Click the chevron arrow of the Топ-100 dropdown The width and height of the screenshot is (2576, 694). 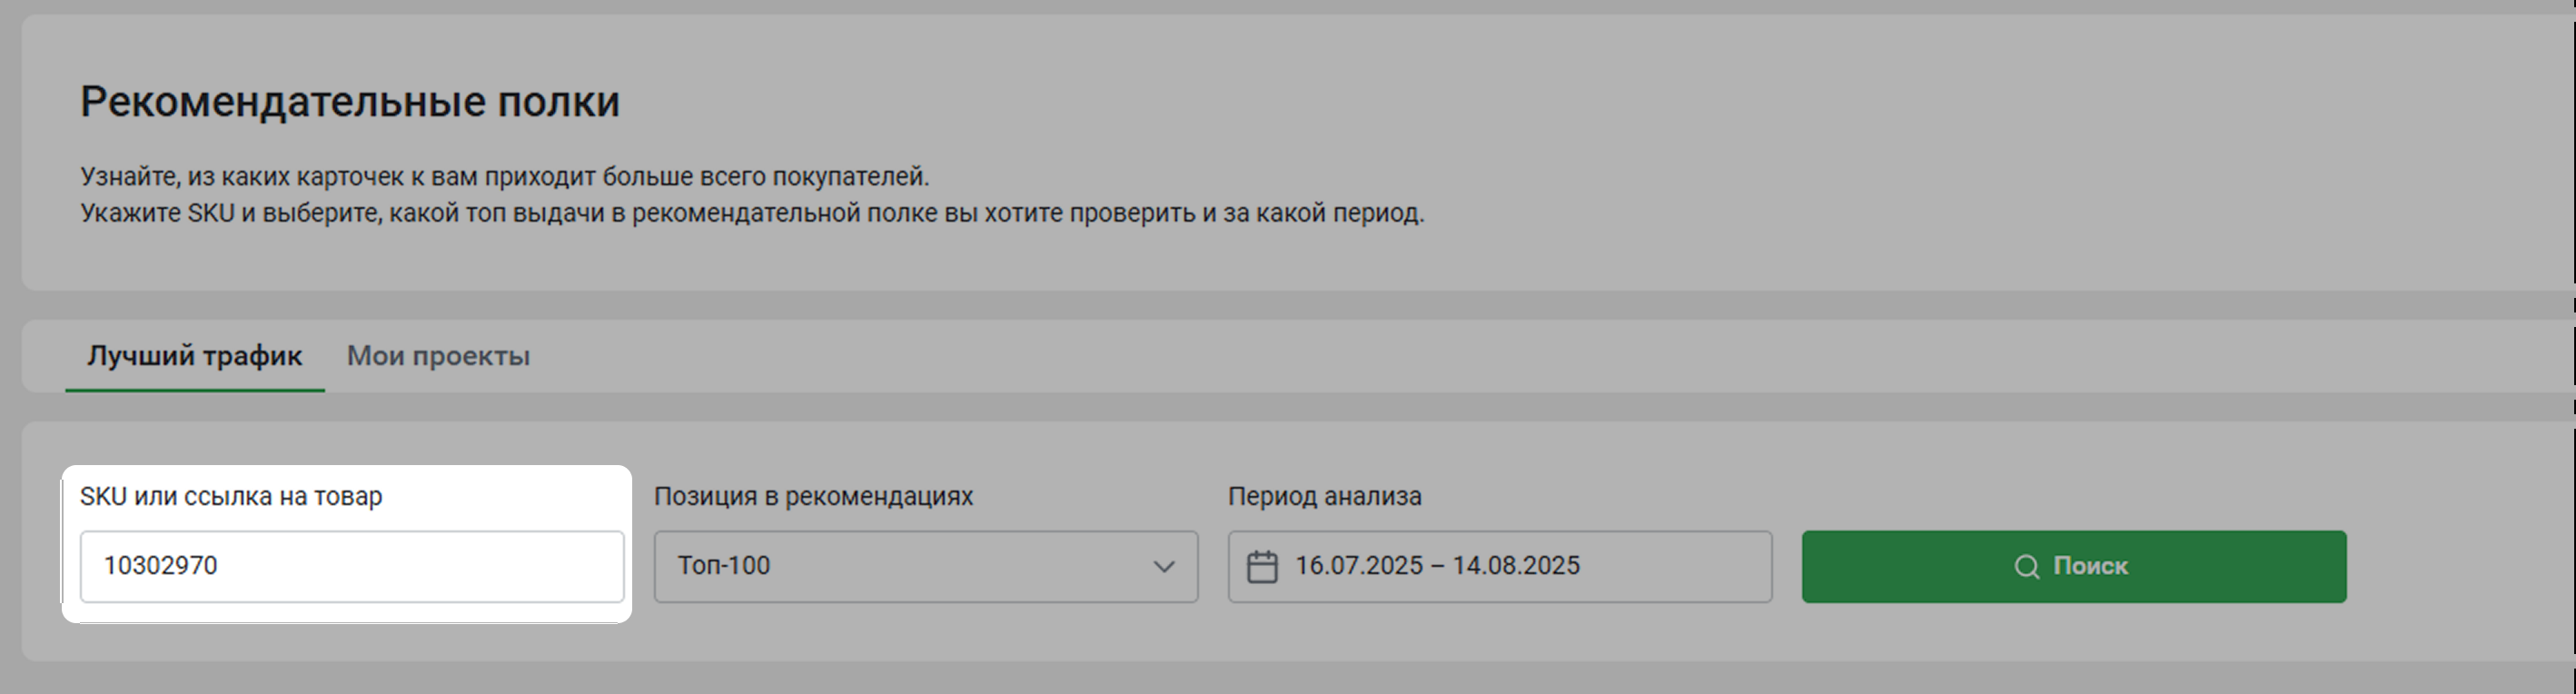[1163, 567]
